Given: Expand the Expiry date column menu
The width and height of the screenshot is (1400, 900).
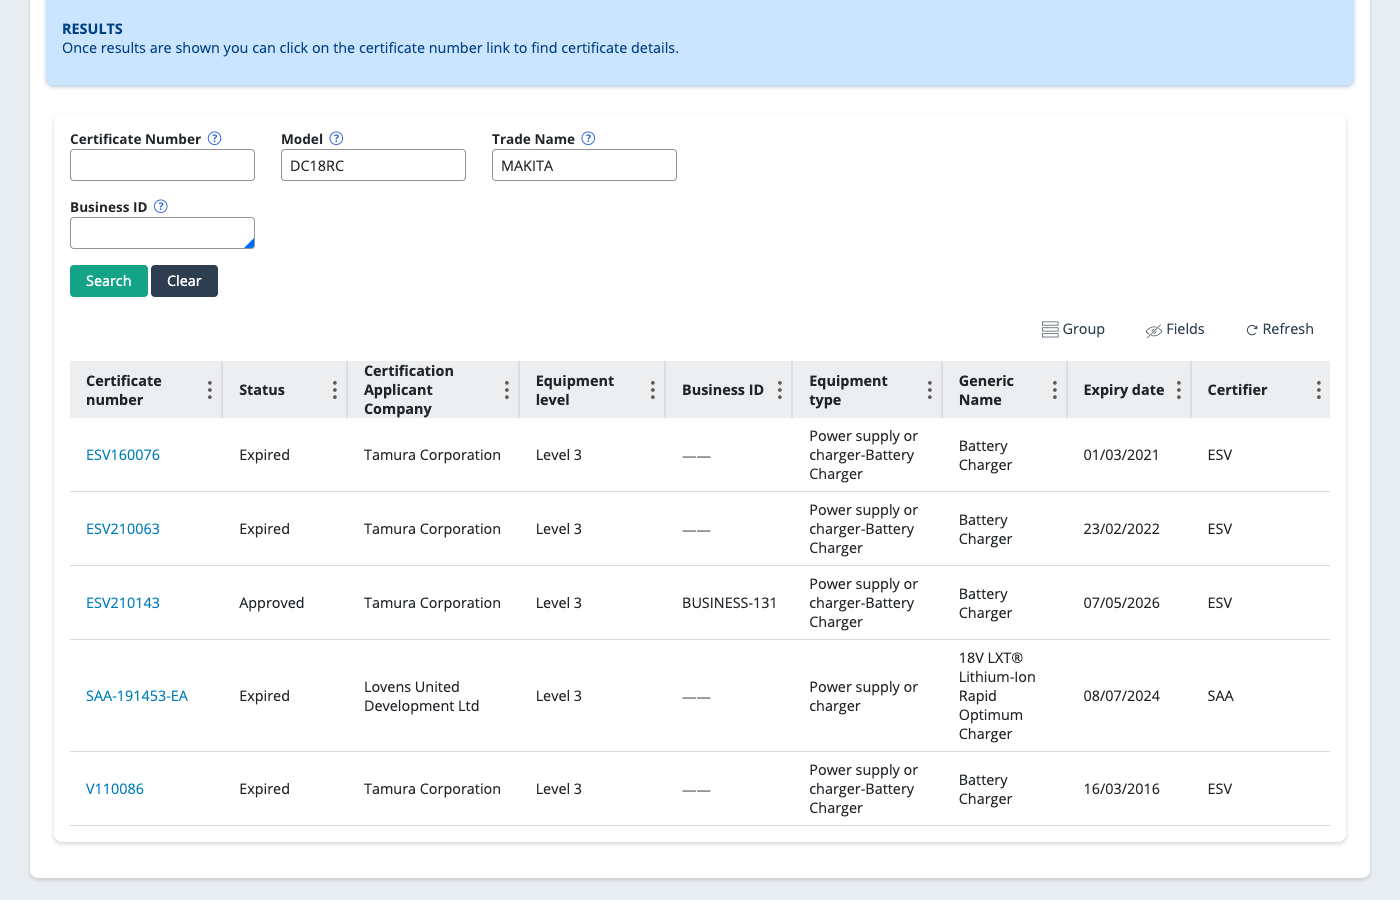Looking at the screenshot, I should click(1180, 389).
